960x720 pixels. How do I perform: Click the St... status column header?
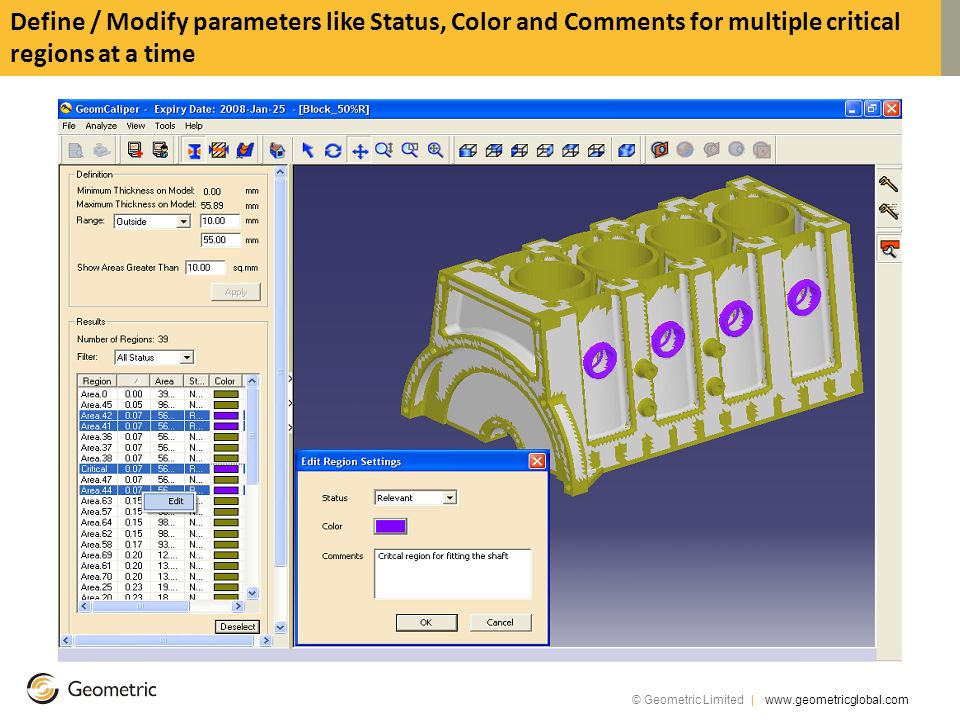(196, 381)
